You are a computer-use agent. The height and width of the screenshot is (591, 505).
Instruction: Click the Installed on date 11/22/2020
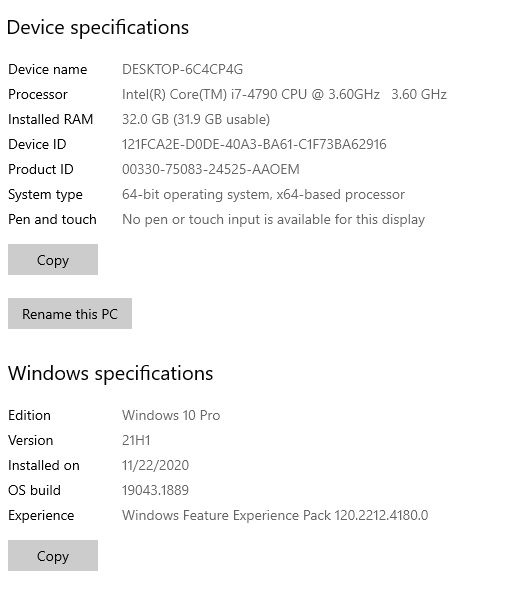tap(155, 465)
